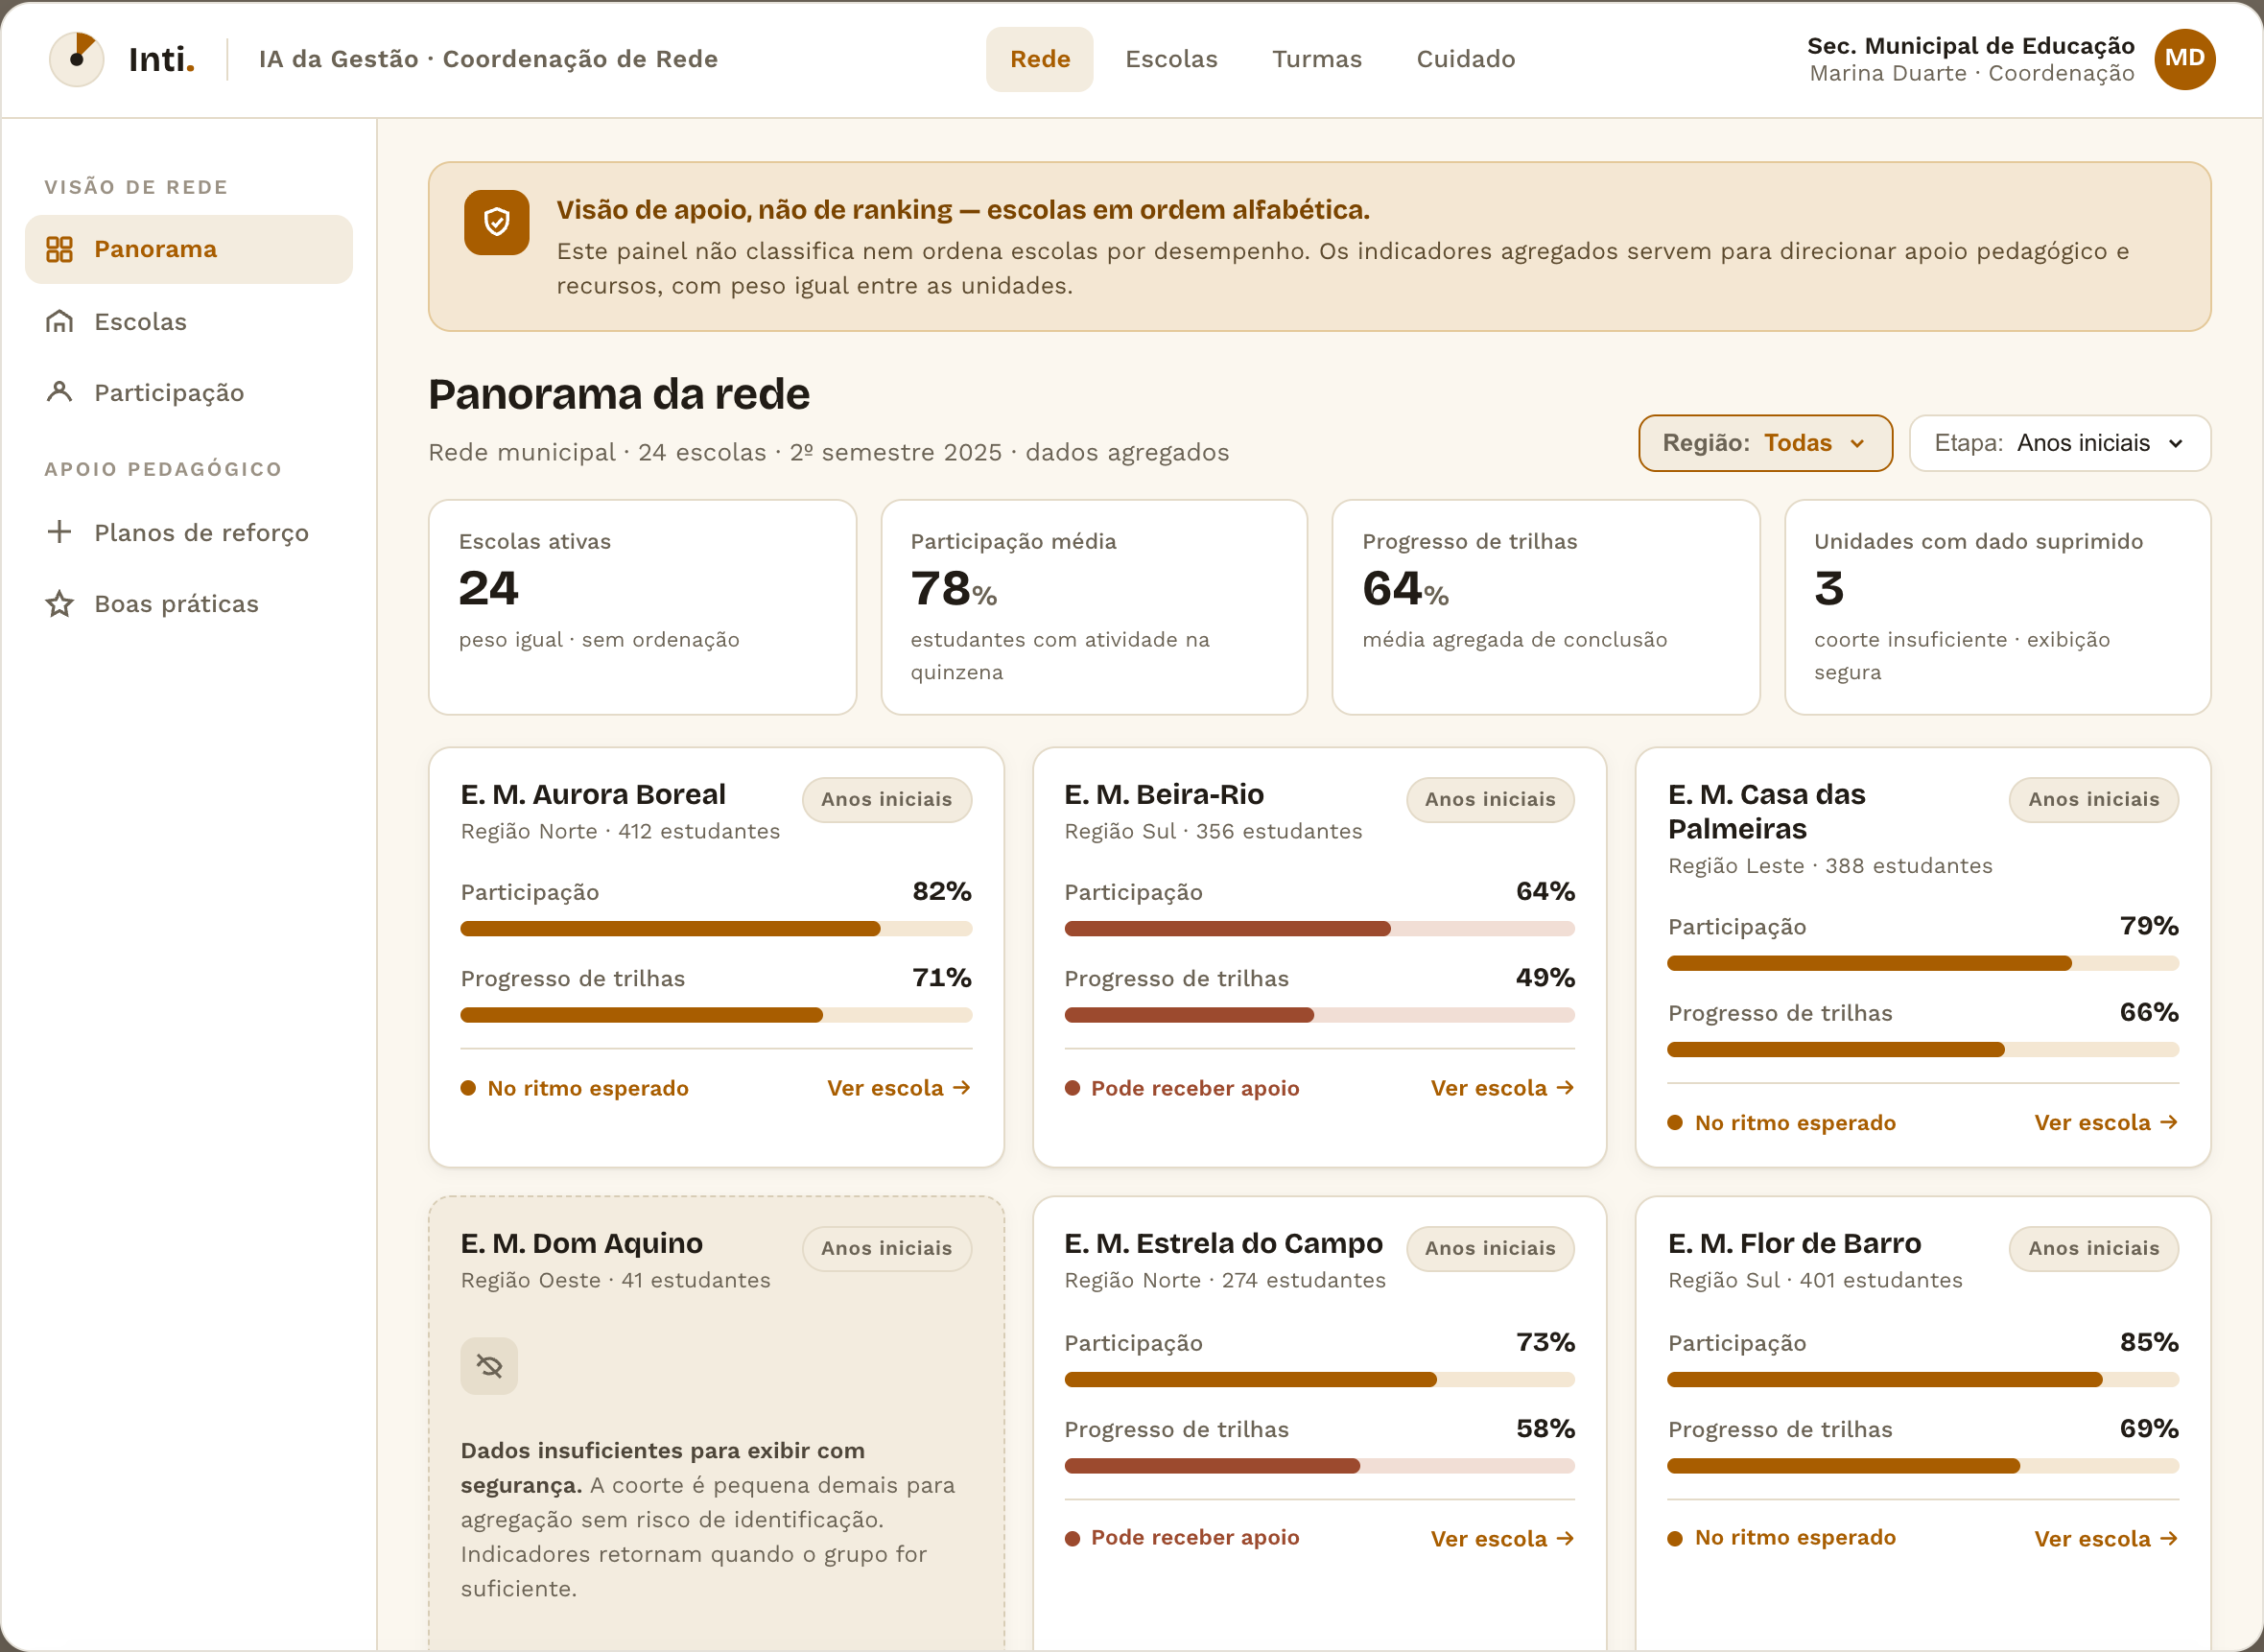Open Planos de reforço in sidebar
The width and height of the screenshot is (2264, 1652).
tap(189, 532)
